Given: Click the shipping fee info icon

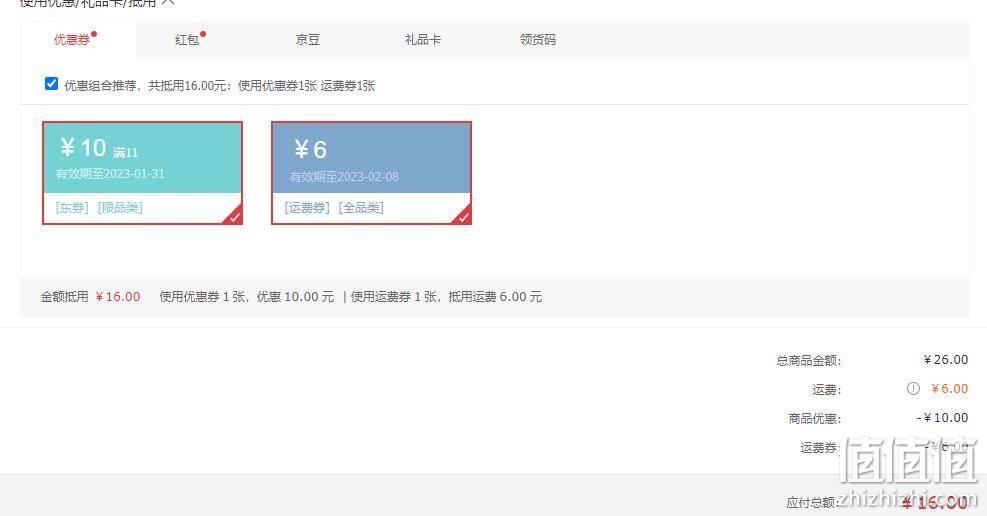Looking at the screenshot, I should click(913, 389).
